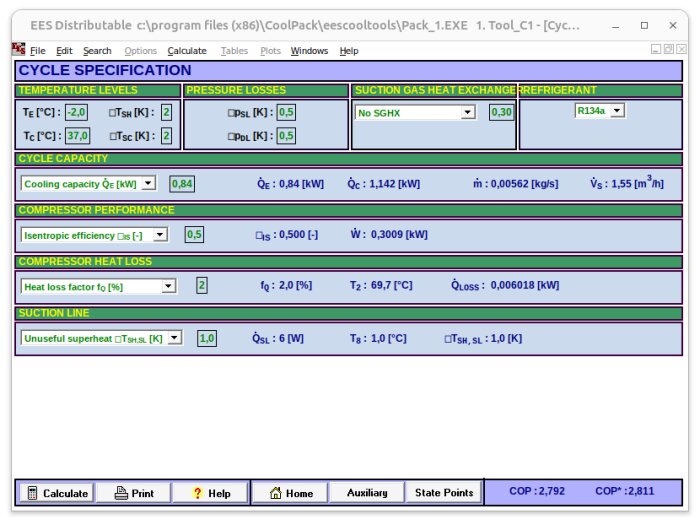Minimize the EES main window
This screenshot has width=700, height=525.
click(x=616, y=26)
